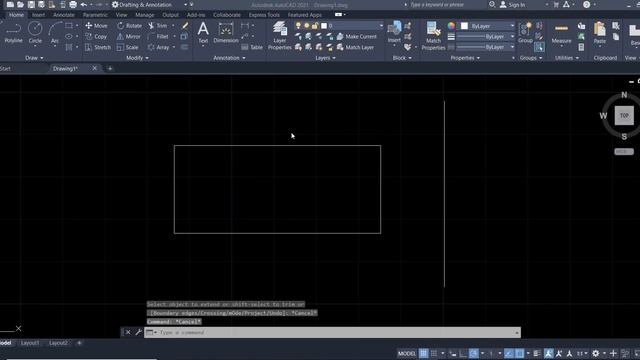Choose the Stretch command
Image resolution: width=640 pixels, height=360 pixels.
click(98, 47)
